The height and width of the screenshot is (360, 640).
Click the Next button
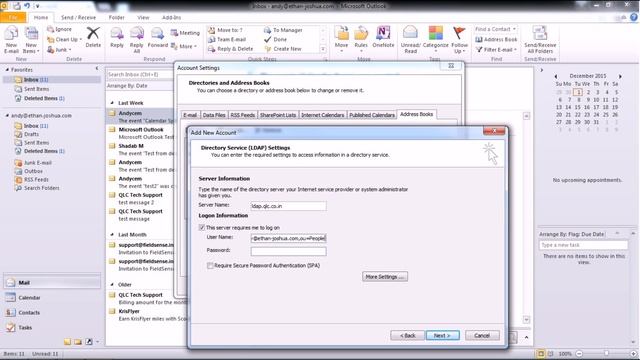(442, 336)
